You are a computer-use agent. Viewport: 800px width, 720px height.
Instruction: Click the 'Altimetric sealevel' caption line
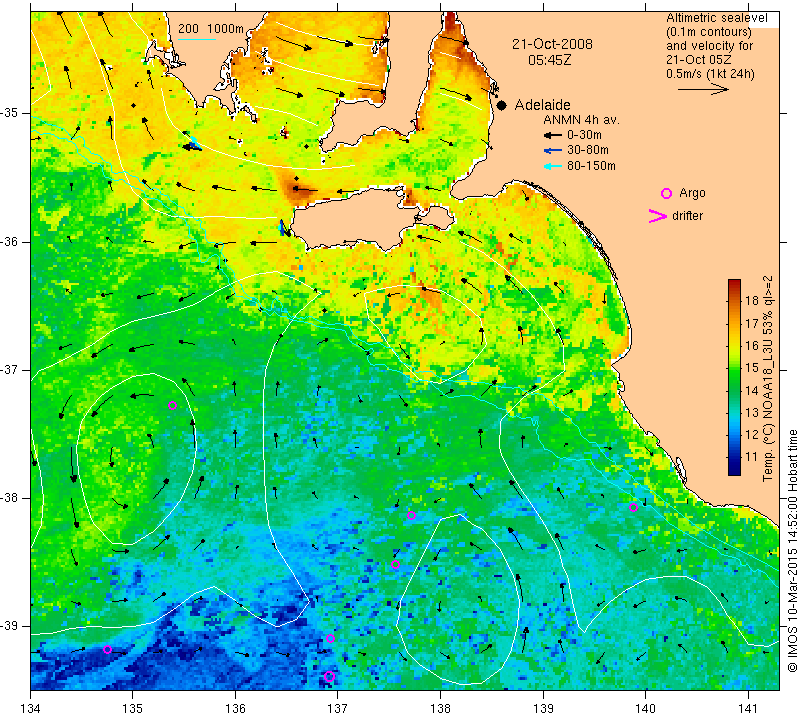coord(717,18)
